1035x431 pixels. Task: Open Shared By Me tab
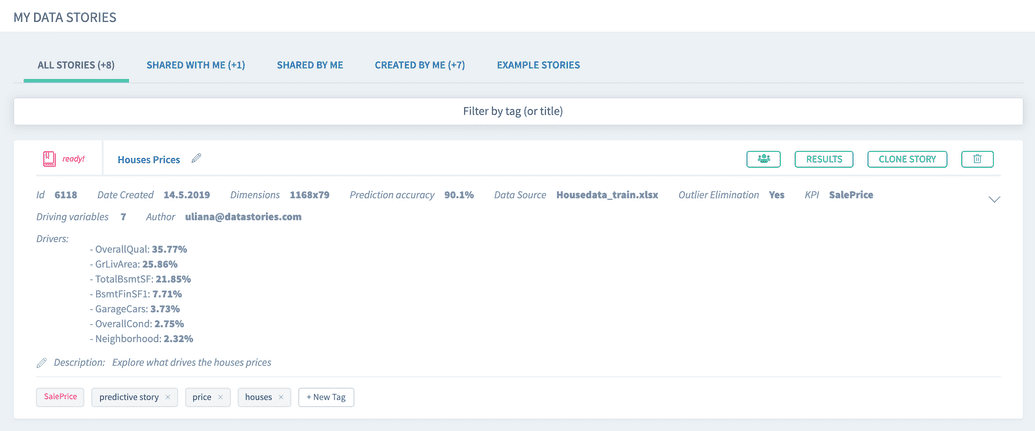pyautogui.click(x=310, y=65)
